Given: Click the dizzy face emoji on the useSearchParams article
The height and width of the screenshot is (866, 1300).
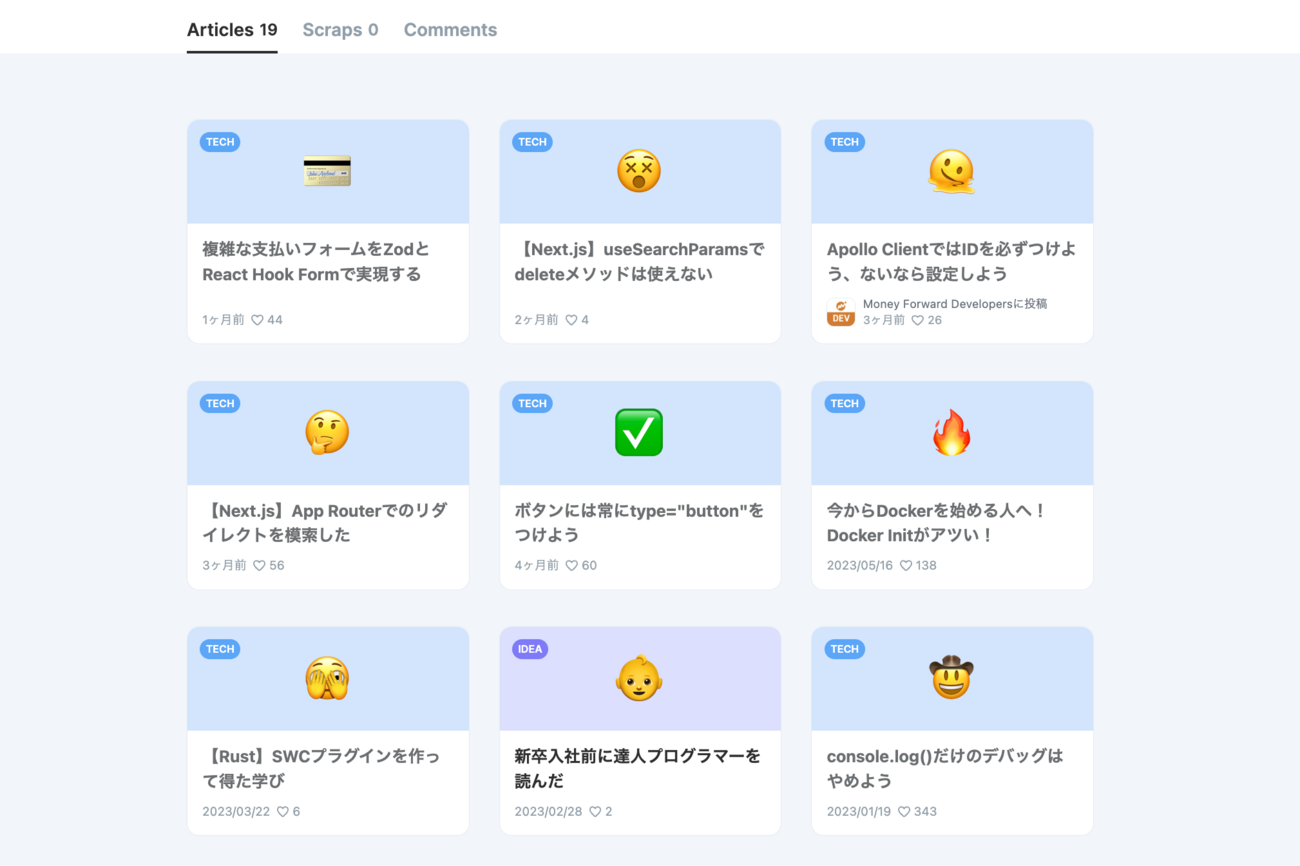Looking at the screenshot, I should pos(640,170).
